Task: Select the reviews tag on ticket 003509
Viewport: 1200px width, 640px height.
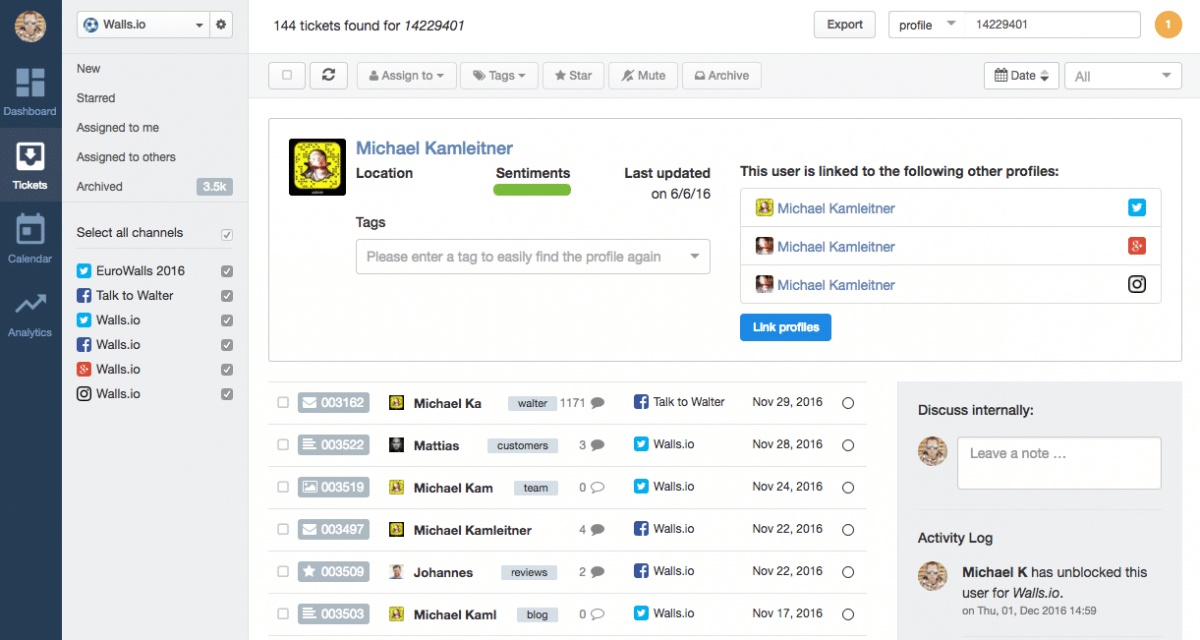Action: 529,572
